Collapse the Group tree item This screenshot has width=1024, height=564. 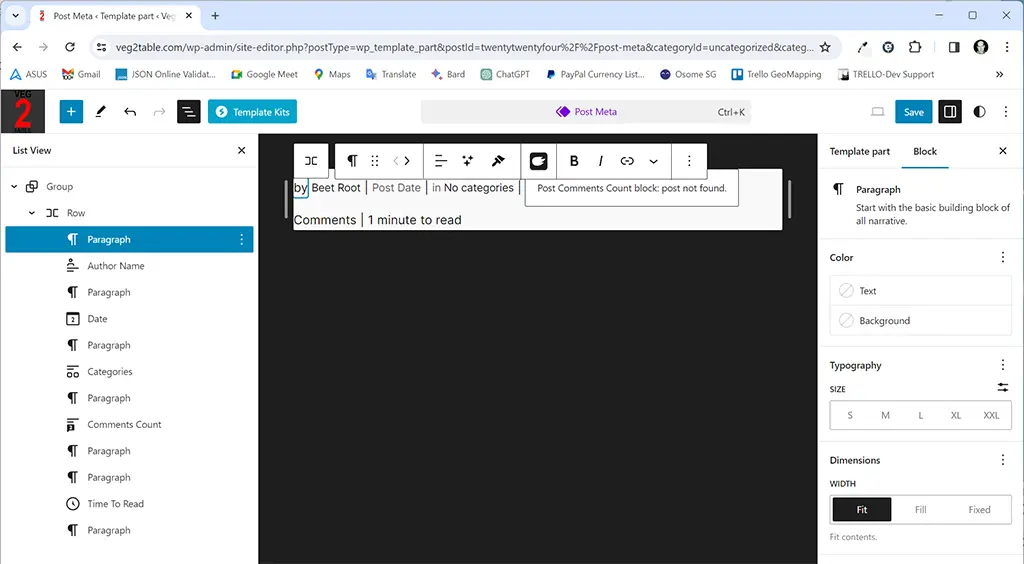[14, 187]
